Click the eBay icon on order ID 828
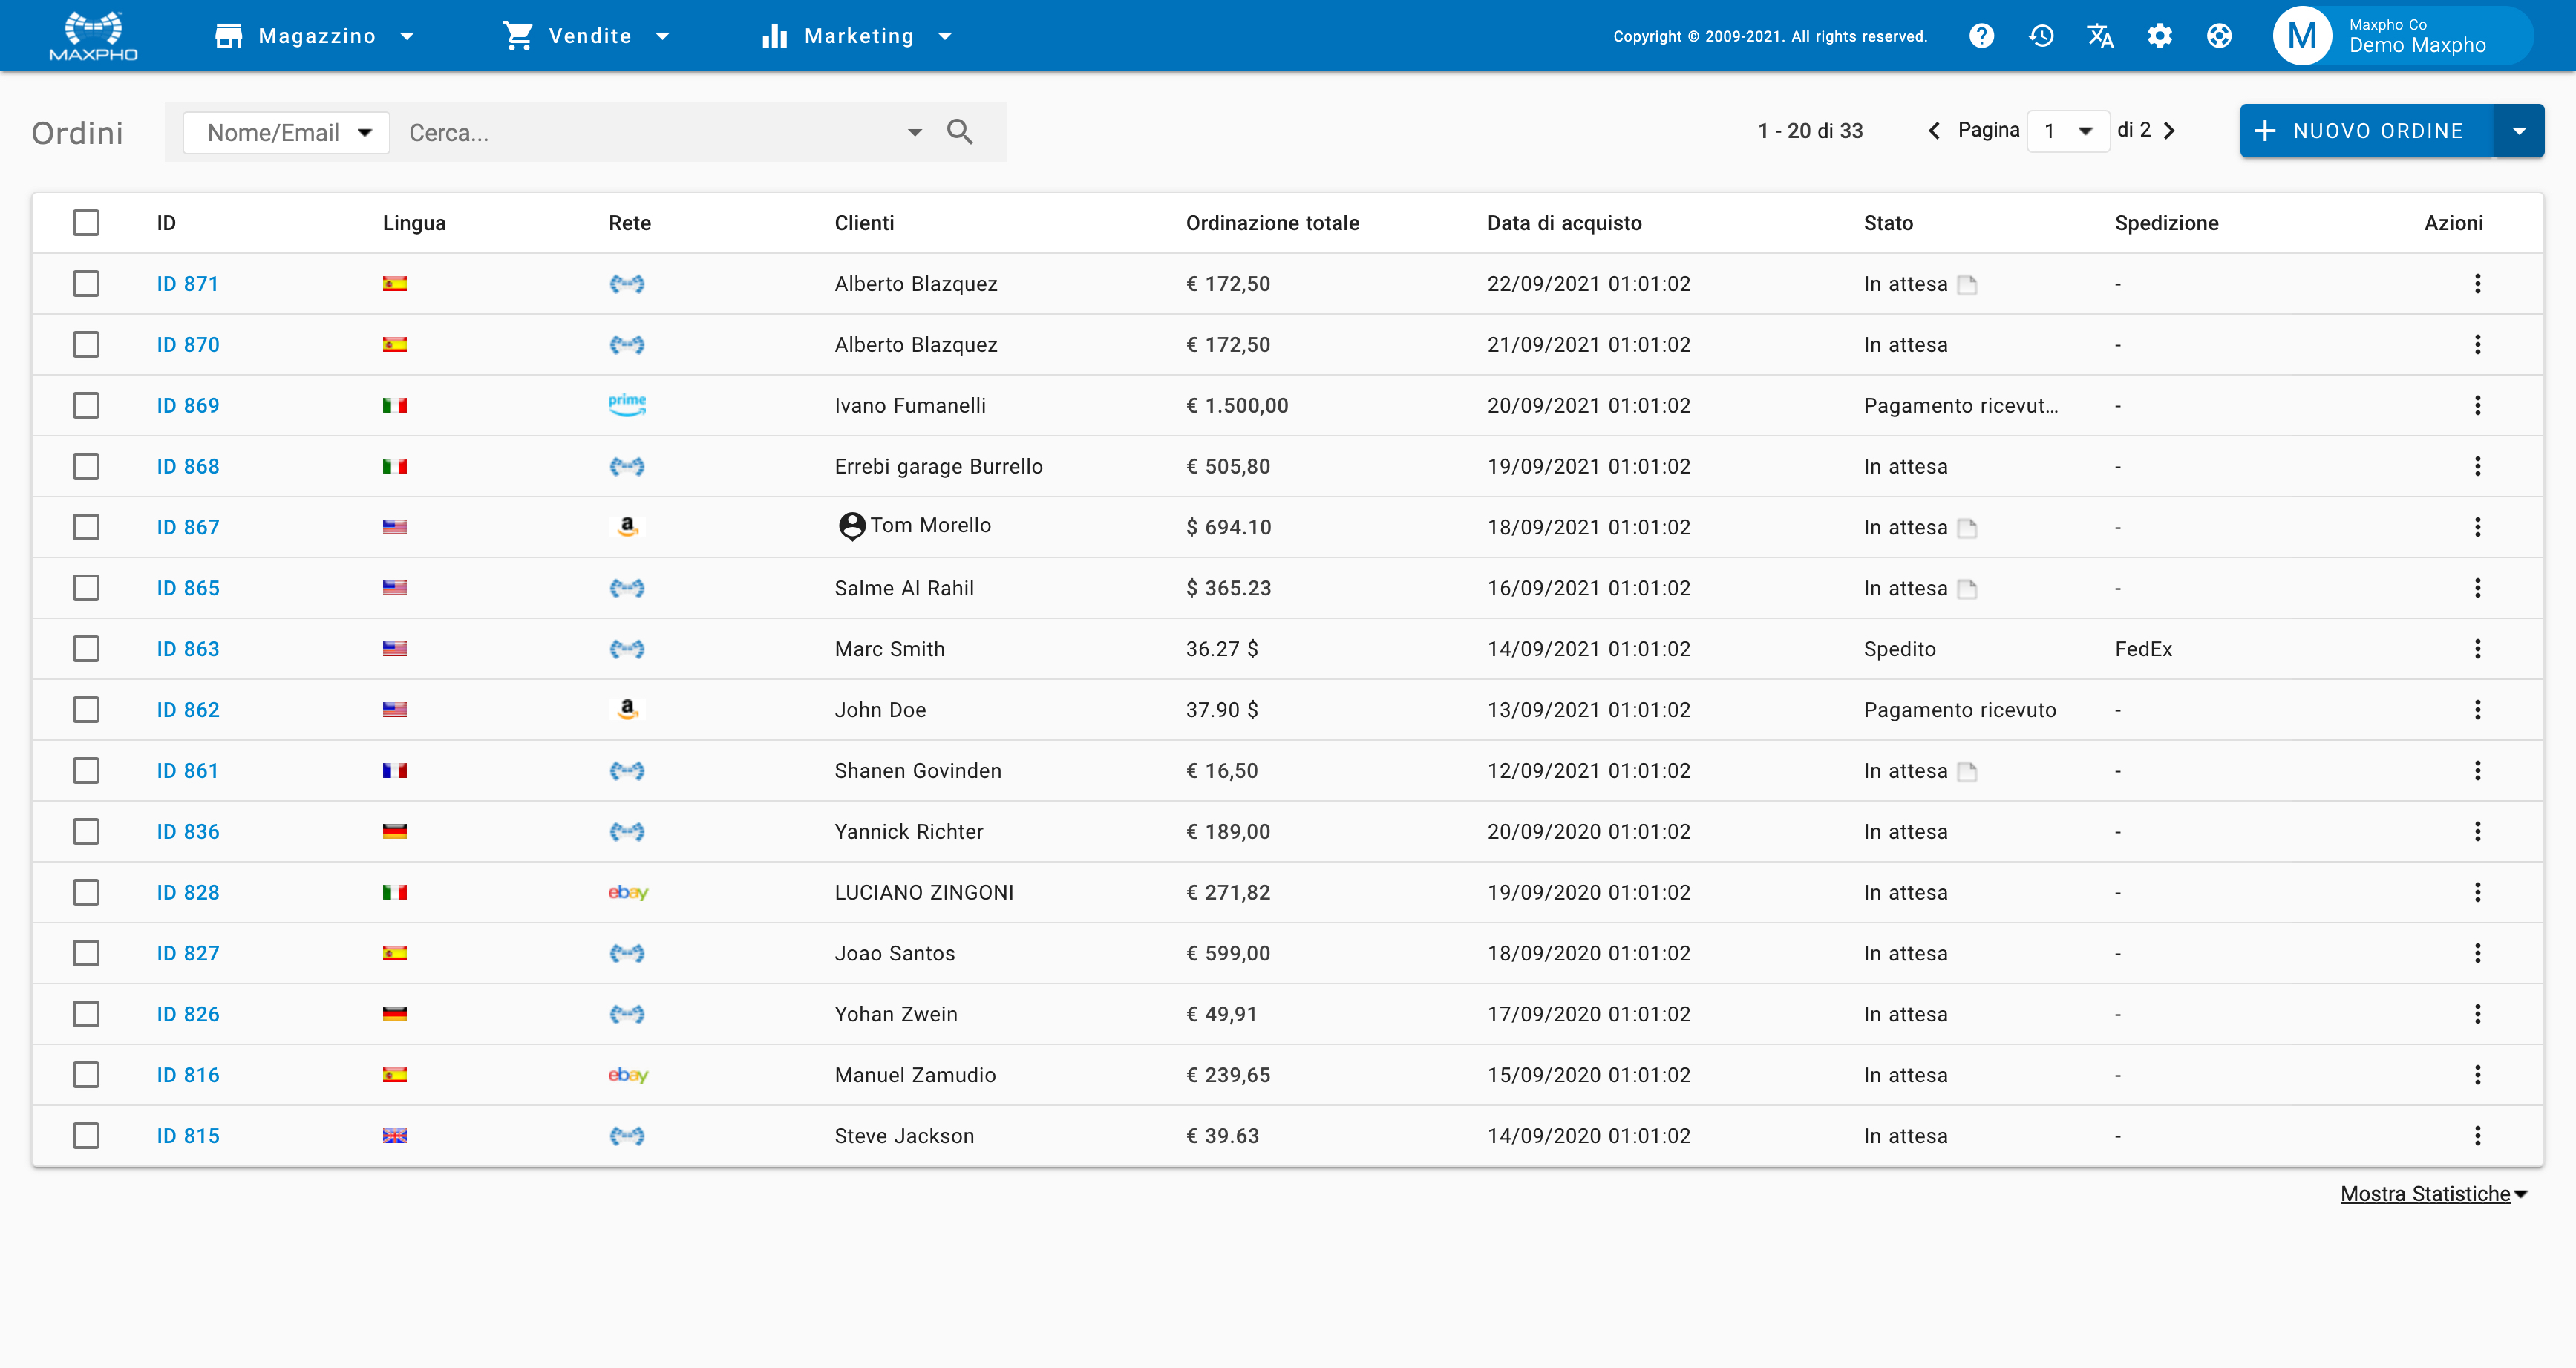 627,892
